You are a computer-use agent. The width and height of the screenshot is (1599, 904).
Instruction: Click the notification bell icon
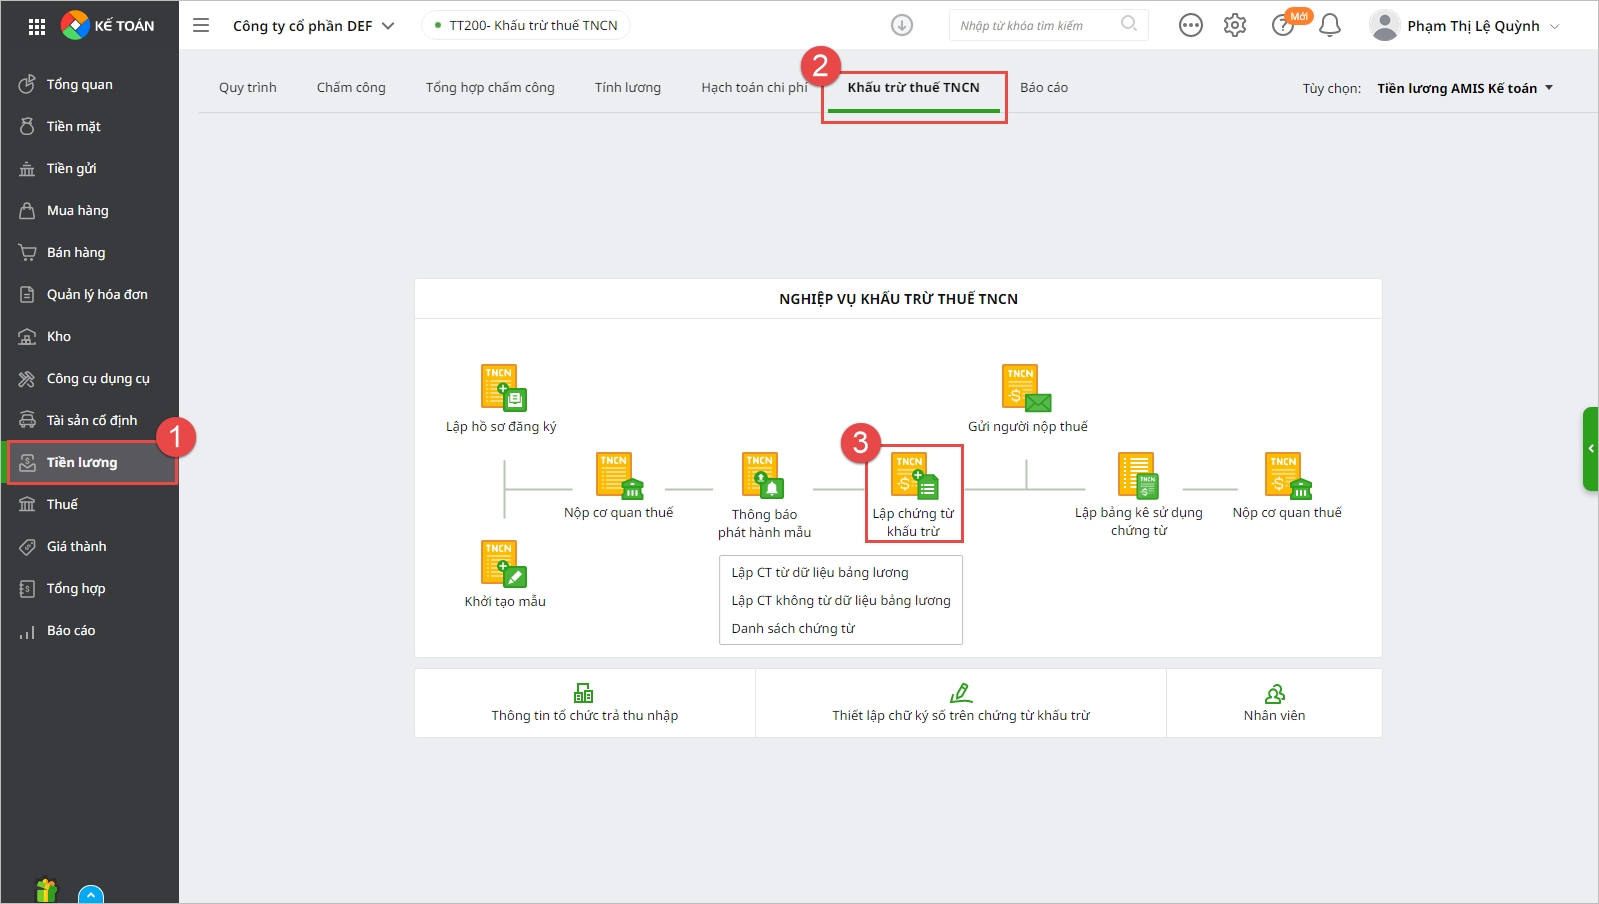pyautogui.click(x=1330, y=25)
